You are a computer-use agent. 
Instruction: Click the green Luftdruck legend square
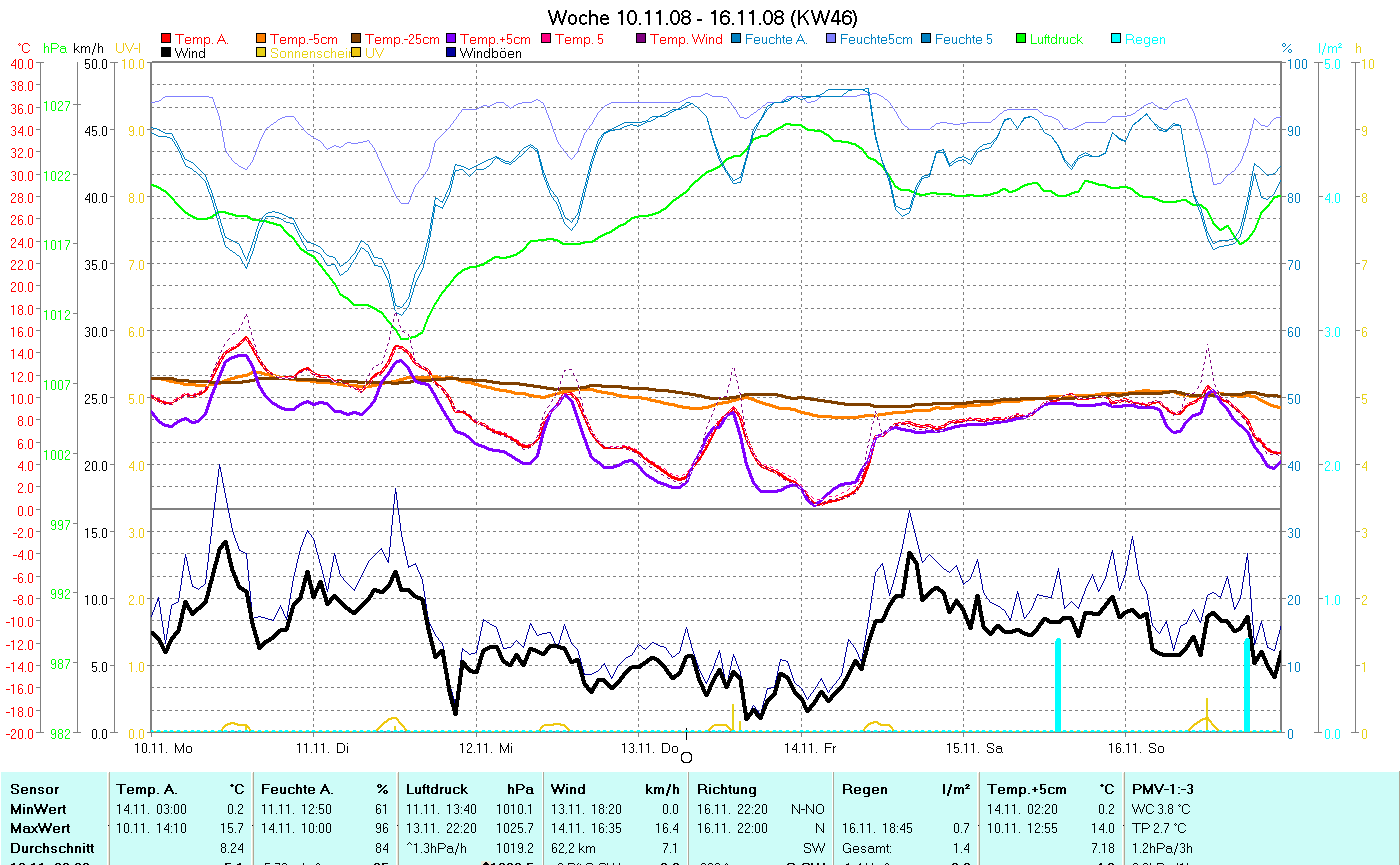point(1021,39)
